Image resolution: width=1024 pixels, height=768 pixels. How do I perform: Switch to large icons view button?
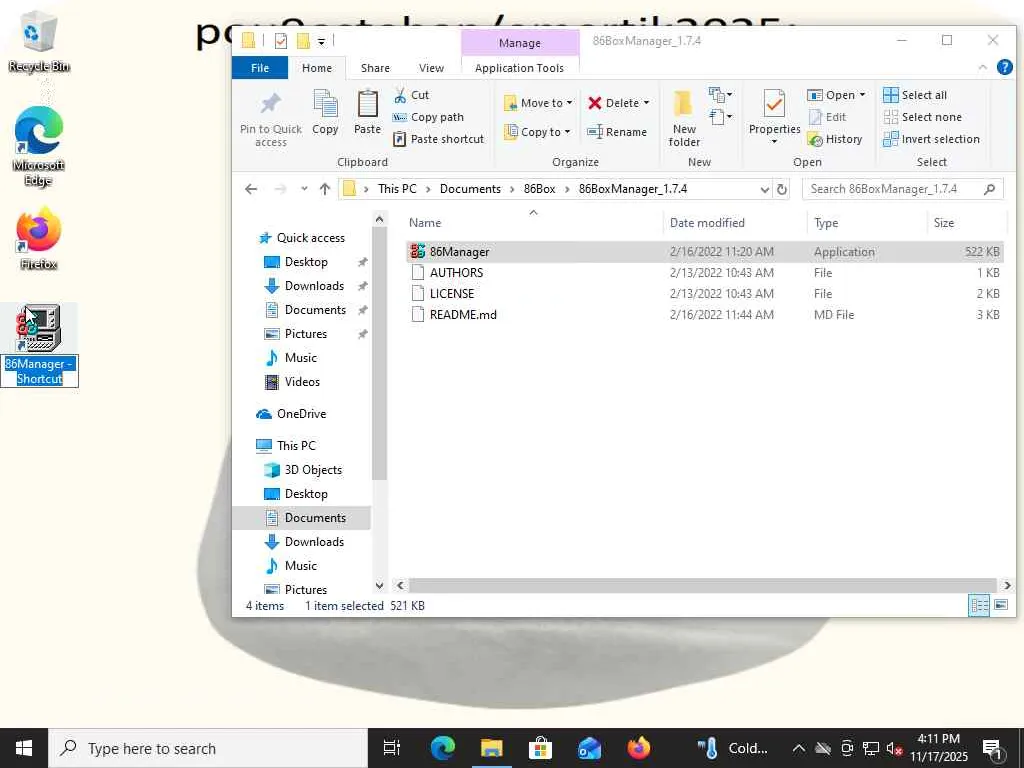pyautogui.click(x=1000, y=605)
